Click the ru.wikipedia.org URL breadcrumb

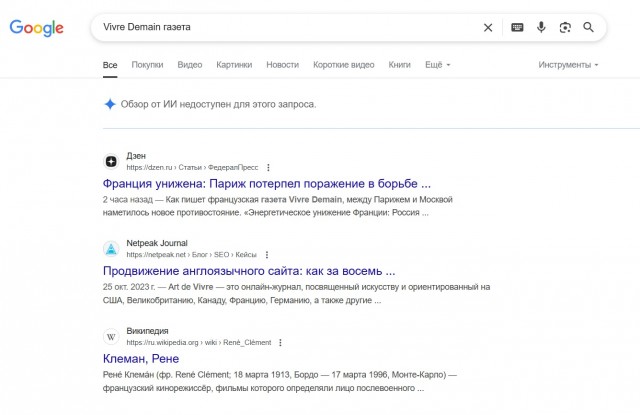point(199,342)
